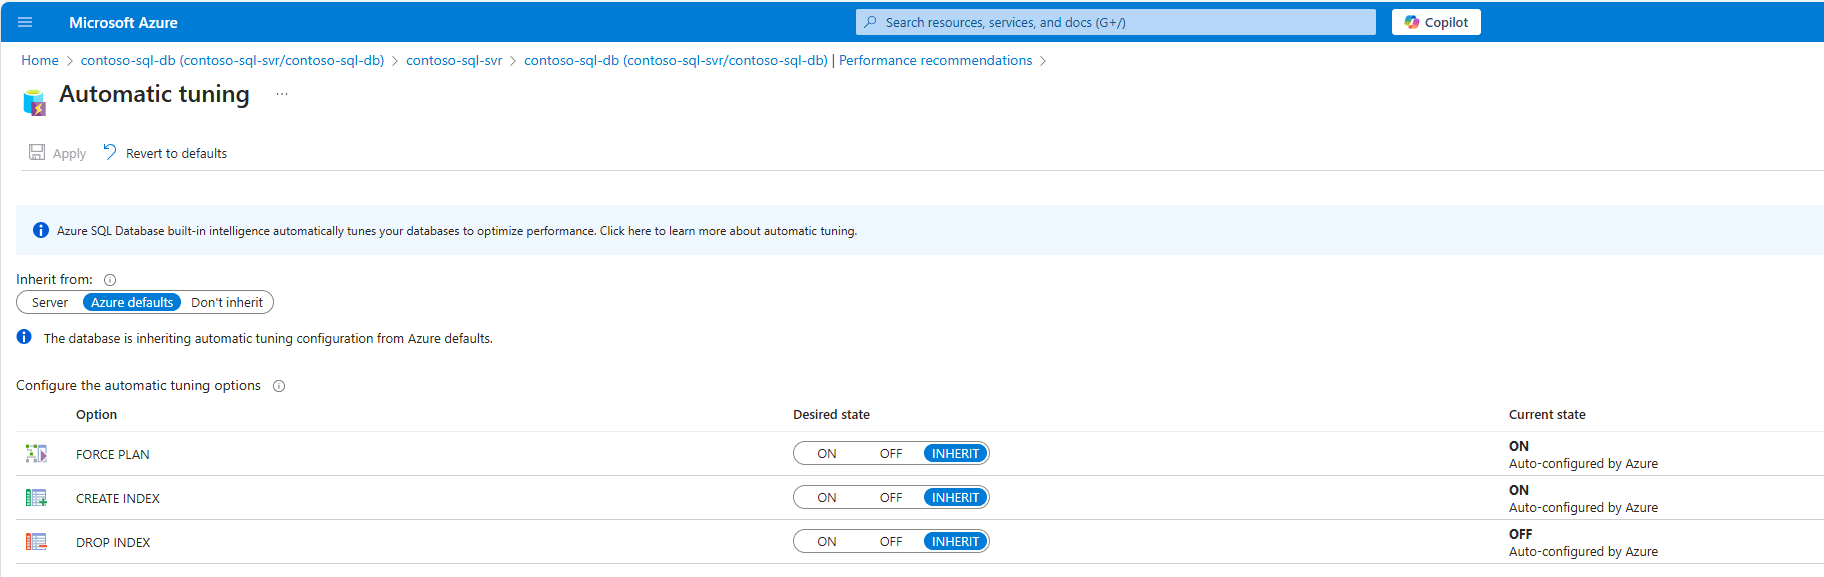Click the Automatic tuning database icon

[34, 102]
